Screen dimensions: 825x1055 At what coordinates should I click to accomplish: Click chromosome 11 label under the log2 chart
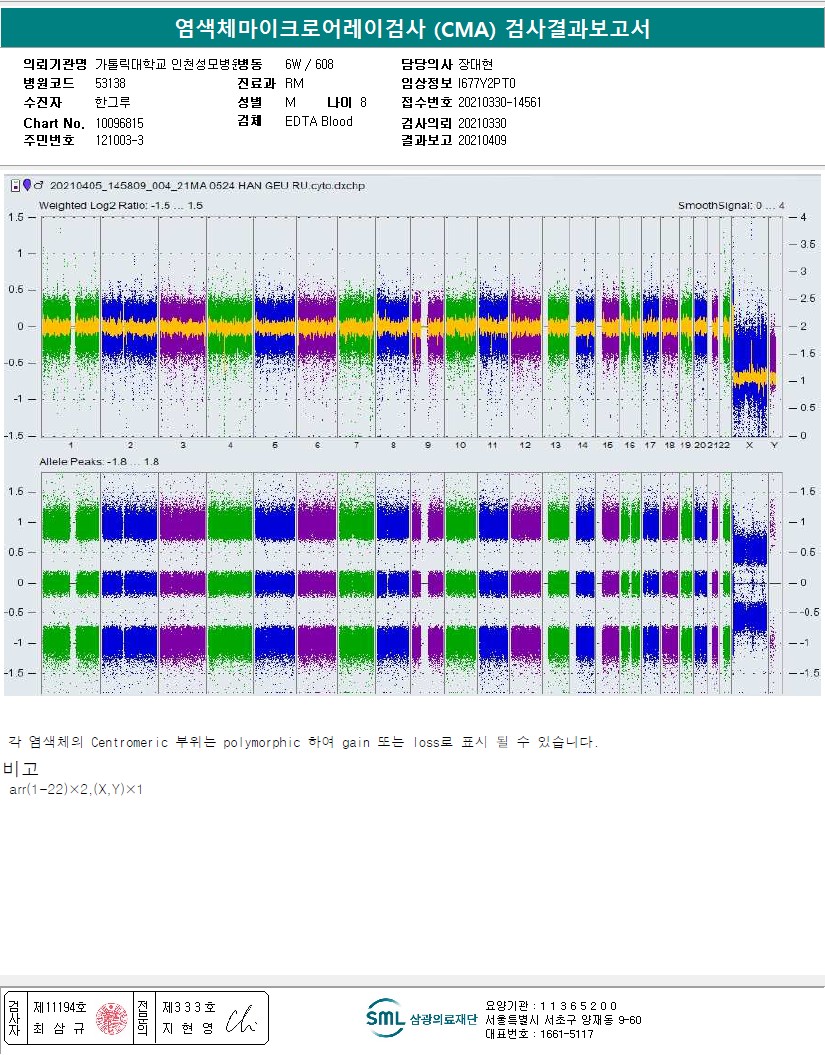pos(493,445)
